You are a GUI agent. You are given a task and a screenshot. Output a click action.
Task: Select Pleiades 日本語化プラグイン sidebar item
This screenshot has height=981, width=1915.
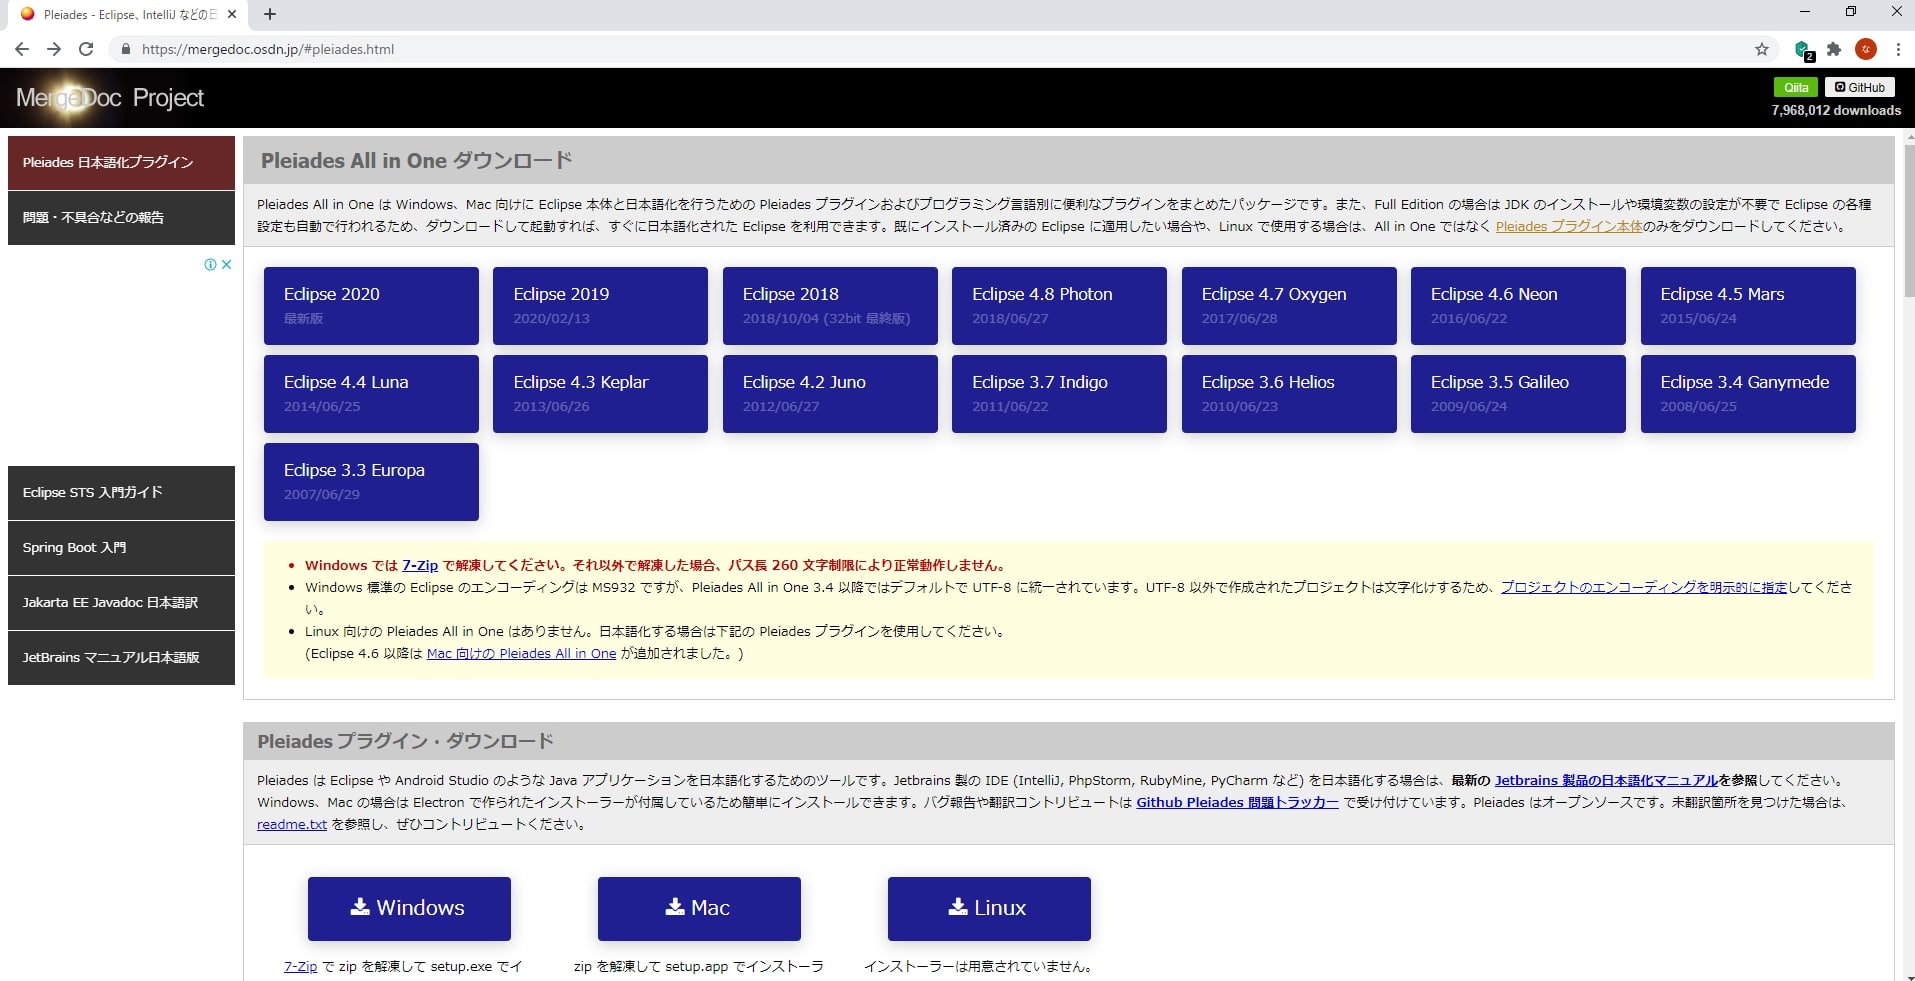[x=121, y=162]
